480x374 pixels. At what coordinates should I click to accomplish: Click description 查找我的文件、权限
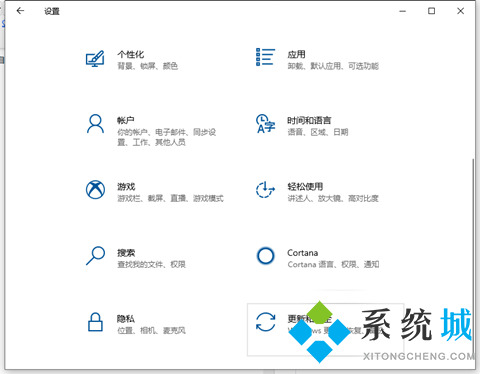tap(151, 264)
